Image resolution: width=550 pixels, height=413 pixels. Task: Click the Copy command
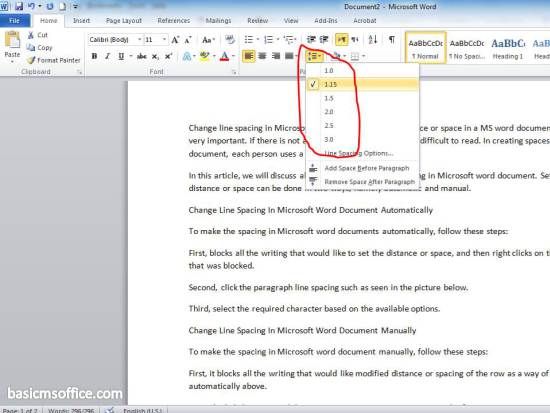[40, 48]
